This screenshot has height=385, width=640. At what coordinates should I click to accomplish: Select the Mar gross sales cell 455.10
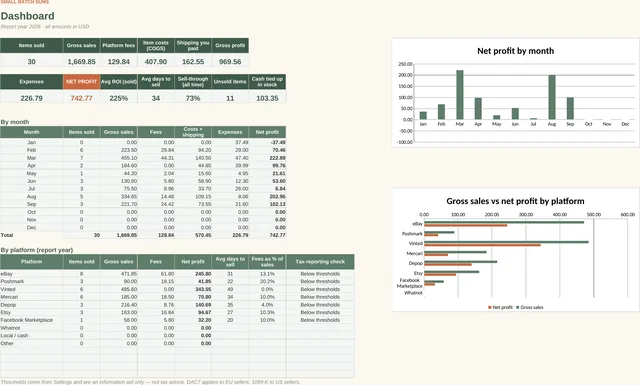pyautogui.click(x=119, y=158)
